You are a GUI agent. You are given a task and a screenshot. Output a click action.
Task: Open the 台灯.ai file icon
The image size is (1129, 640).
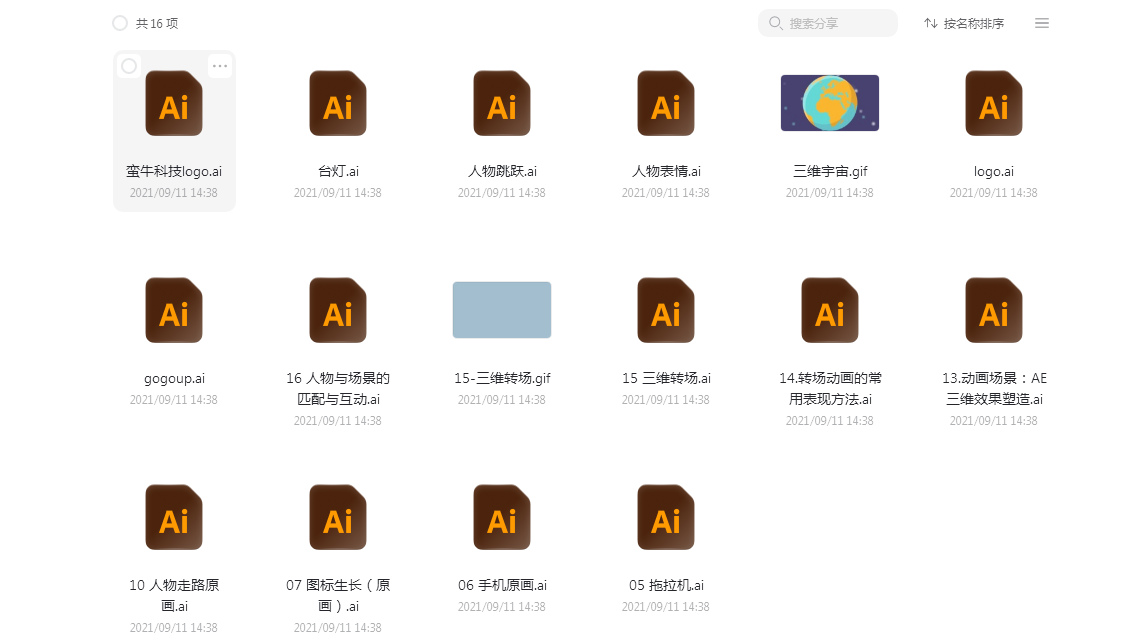tap(338, 103)
